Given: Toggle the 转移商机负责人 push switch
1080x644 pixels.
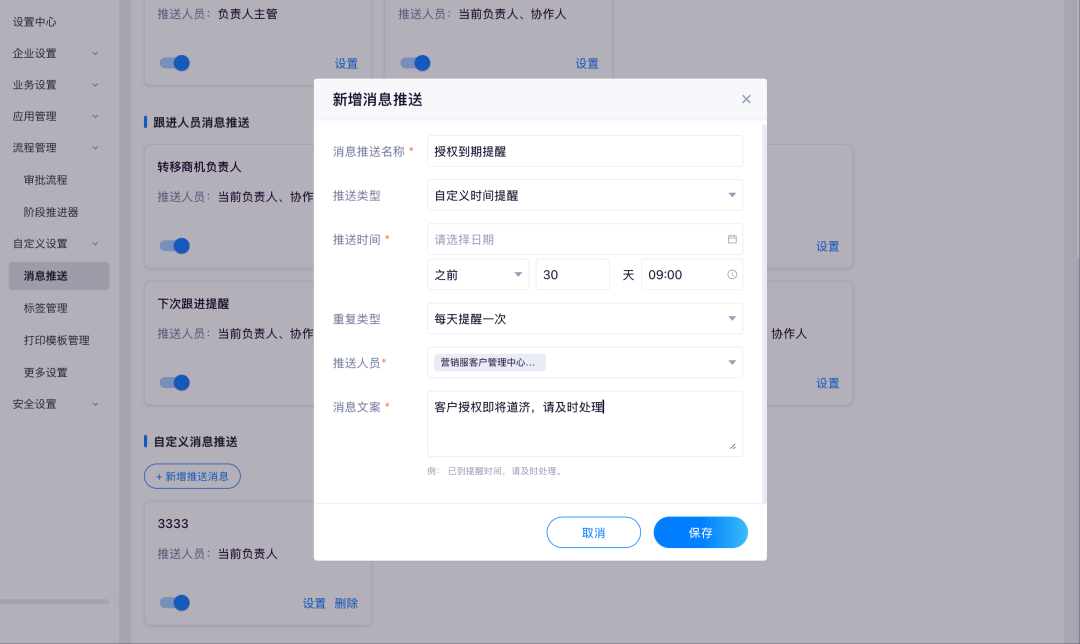Looking at the screenshot, I should [x=174, y=245].
